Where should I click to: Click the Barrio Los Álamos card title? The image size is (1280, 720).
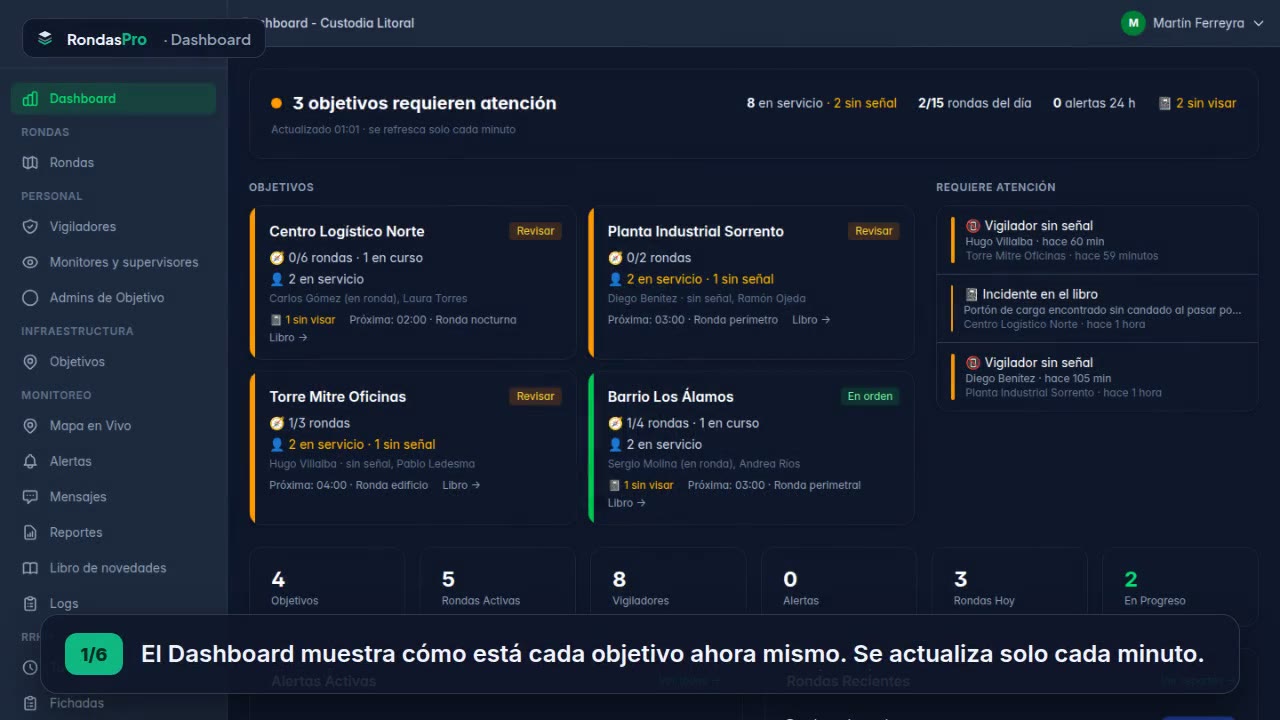coord(671,396)
